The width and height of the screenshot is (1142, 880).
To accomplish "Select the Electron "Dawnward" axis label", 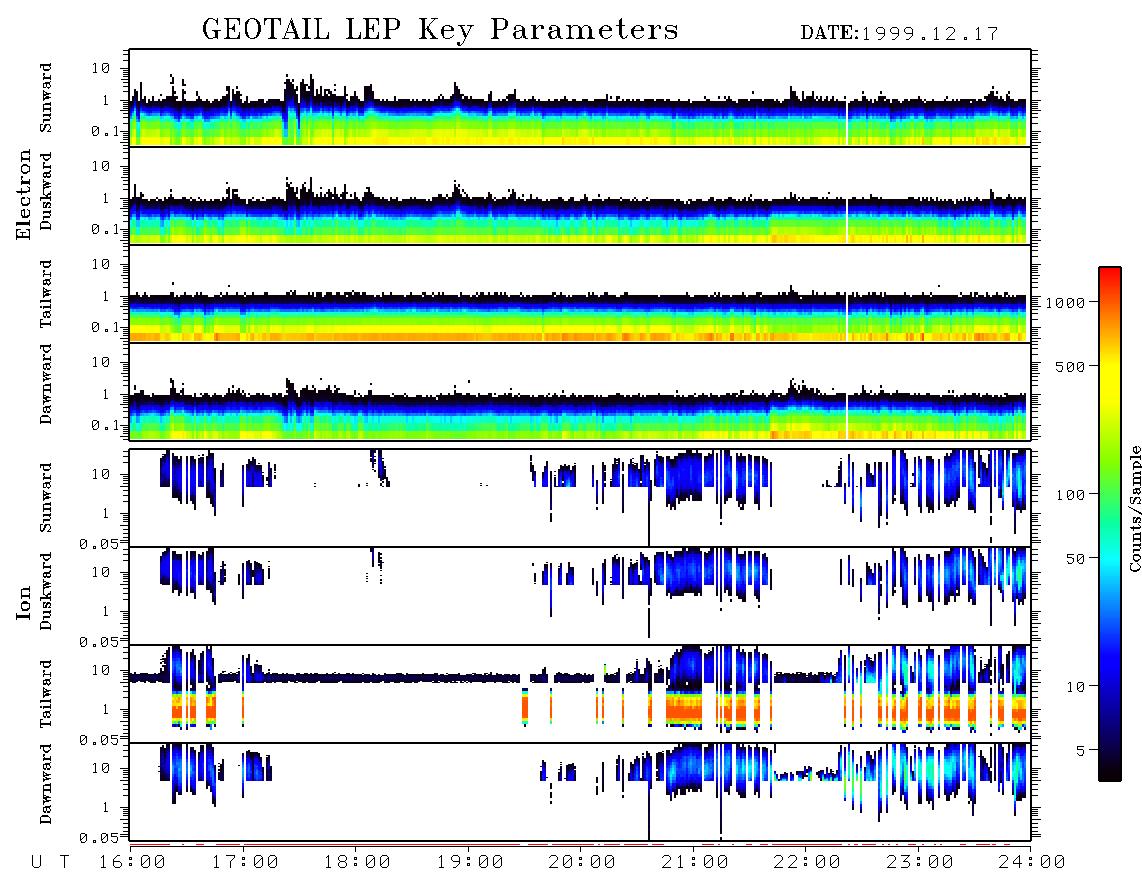I will 46,384.
